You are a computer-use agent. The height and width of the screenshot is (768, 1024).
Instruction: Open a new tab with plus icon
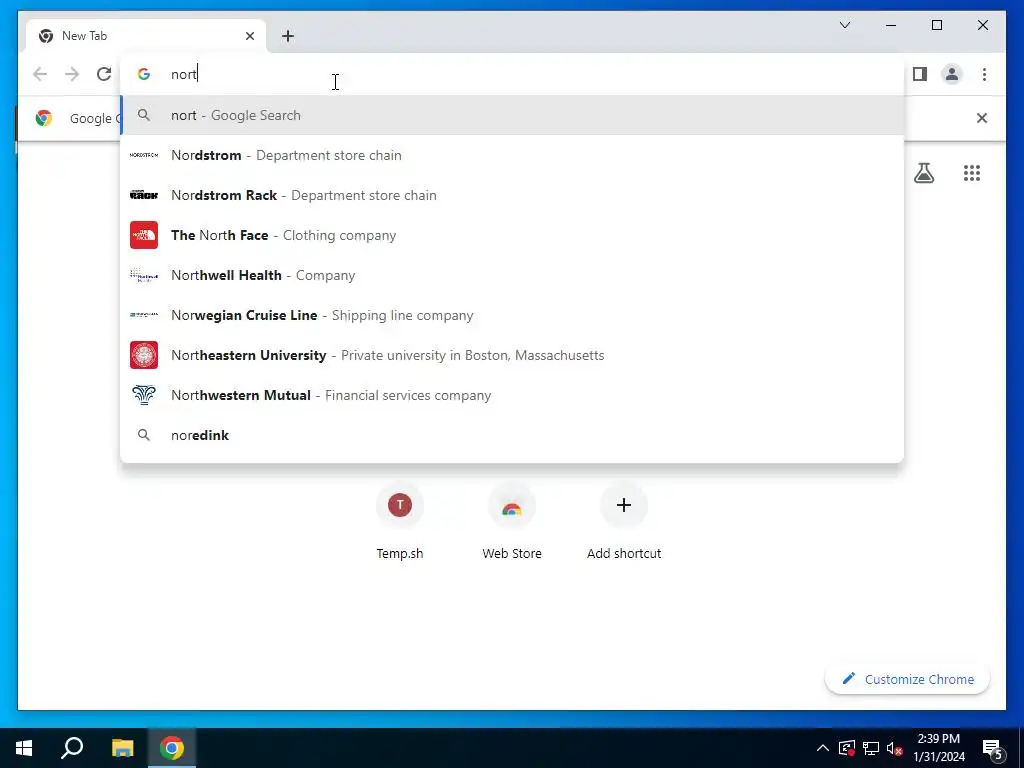point(288,36)
